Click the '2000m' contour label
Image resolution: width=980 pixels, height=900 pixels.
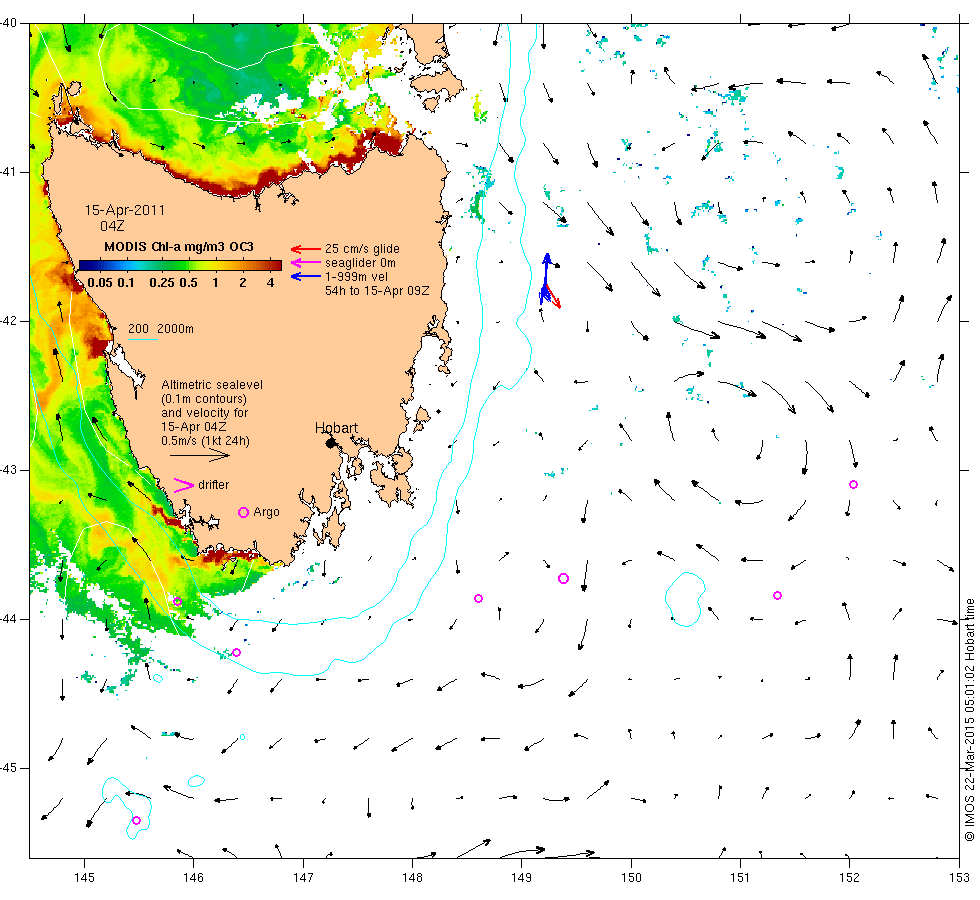pyautogui.click(x=175, y=329)
